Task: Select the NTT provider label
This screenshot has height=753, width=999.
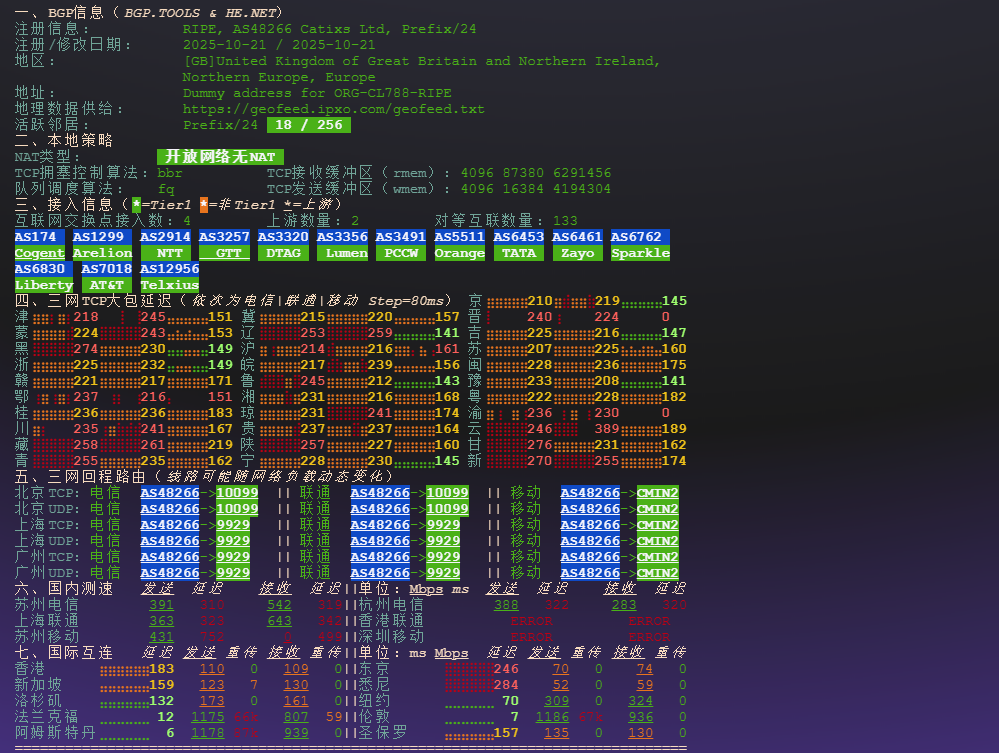Action: pyautogui.click(x=165, y=253)
